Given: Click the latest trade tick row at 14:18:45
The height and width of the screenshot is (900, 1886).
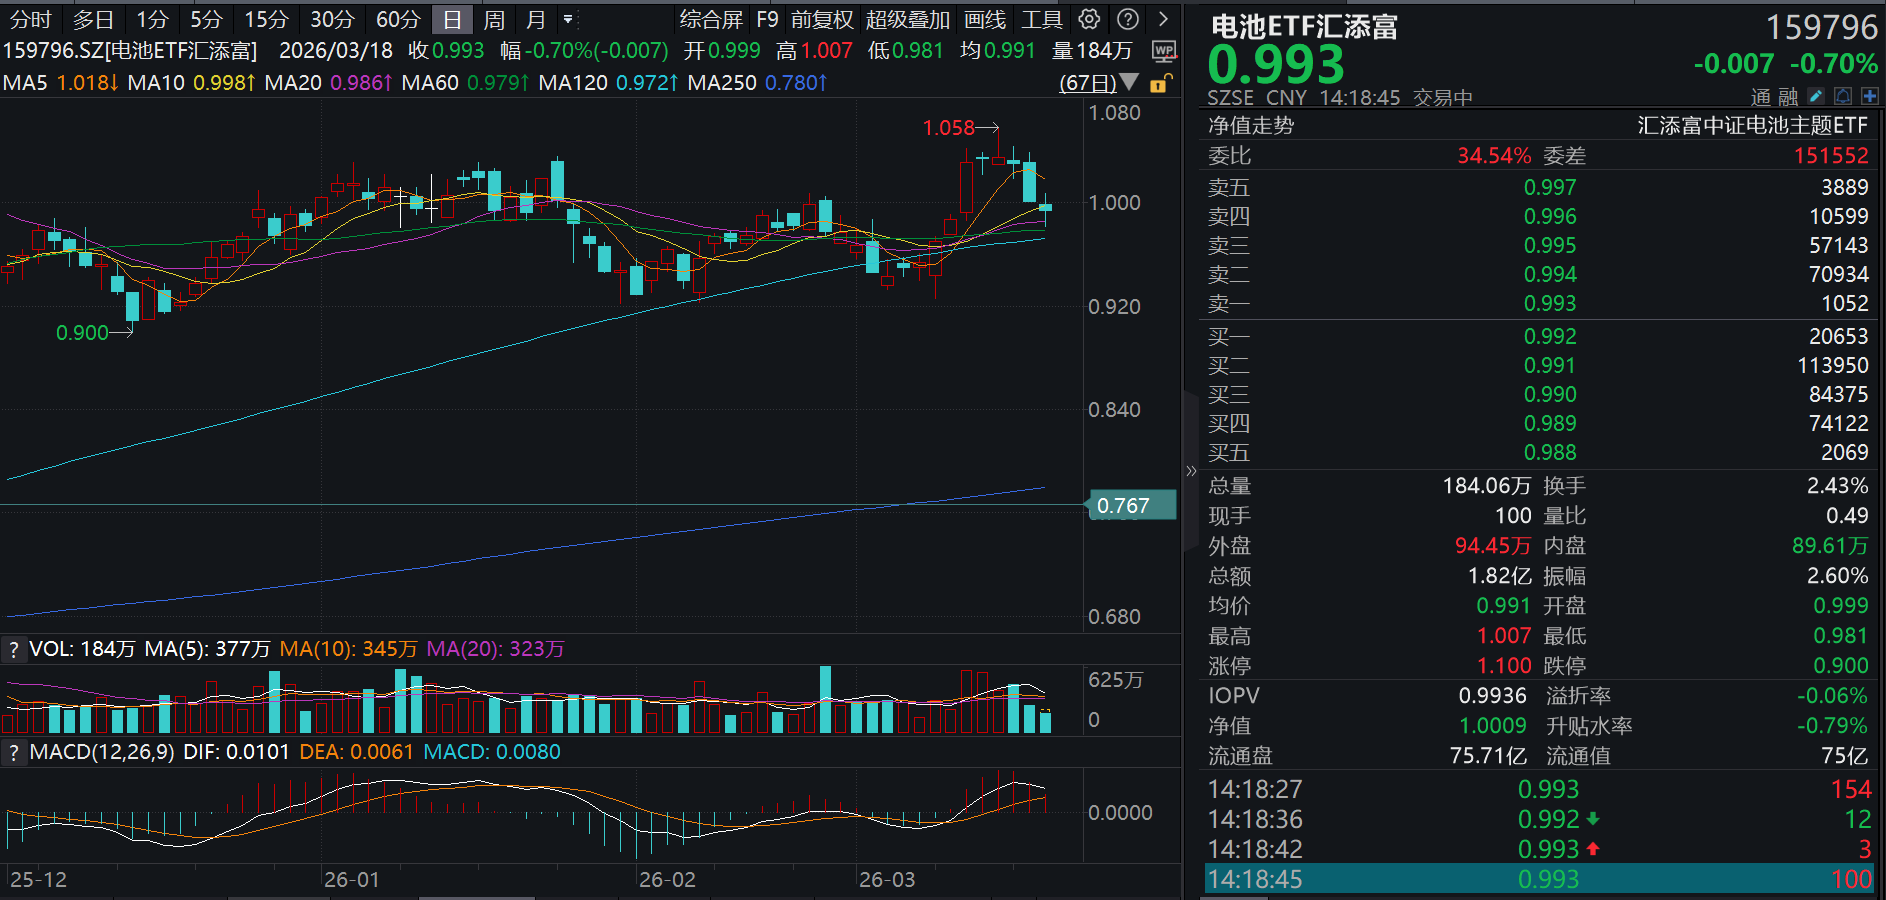Looking at the screenshot, I should click(x=1540, y=879).
